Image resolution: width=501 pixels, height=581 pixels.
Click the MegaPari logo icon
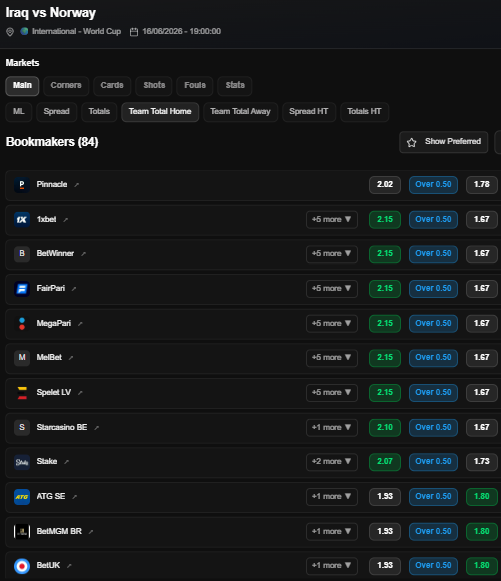click(x=22, y=323)
